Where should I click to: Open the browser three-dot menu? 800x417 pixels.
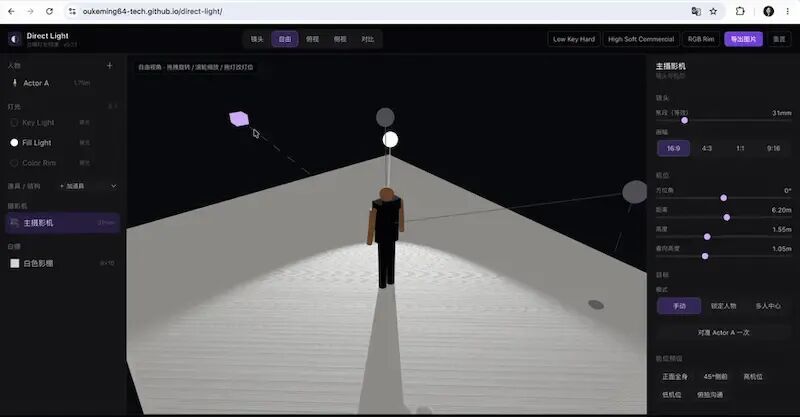[x=788, y=11]
